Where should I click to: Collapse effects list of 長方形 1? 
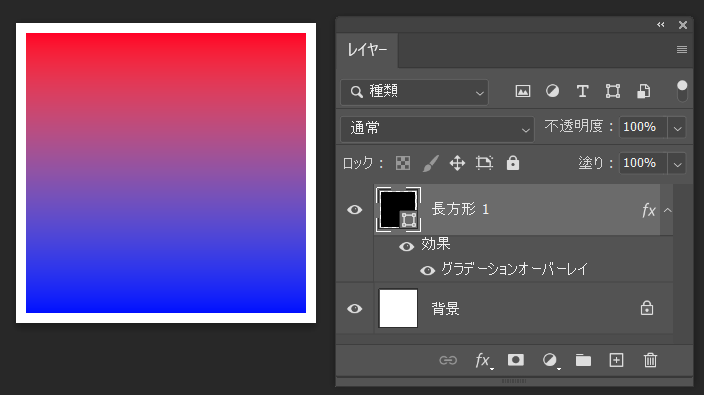click(668, 210)
